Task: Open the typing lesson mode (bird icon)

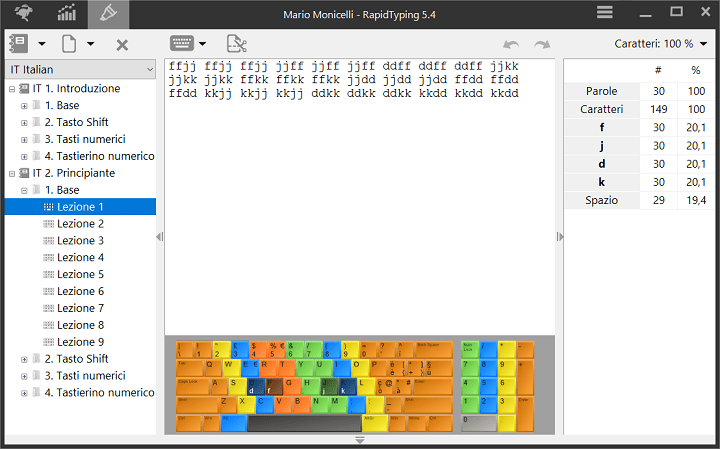Action: pos(22,13)
